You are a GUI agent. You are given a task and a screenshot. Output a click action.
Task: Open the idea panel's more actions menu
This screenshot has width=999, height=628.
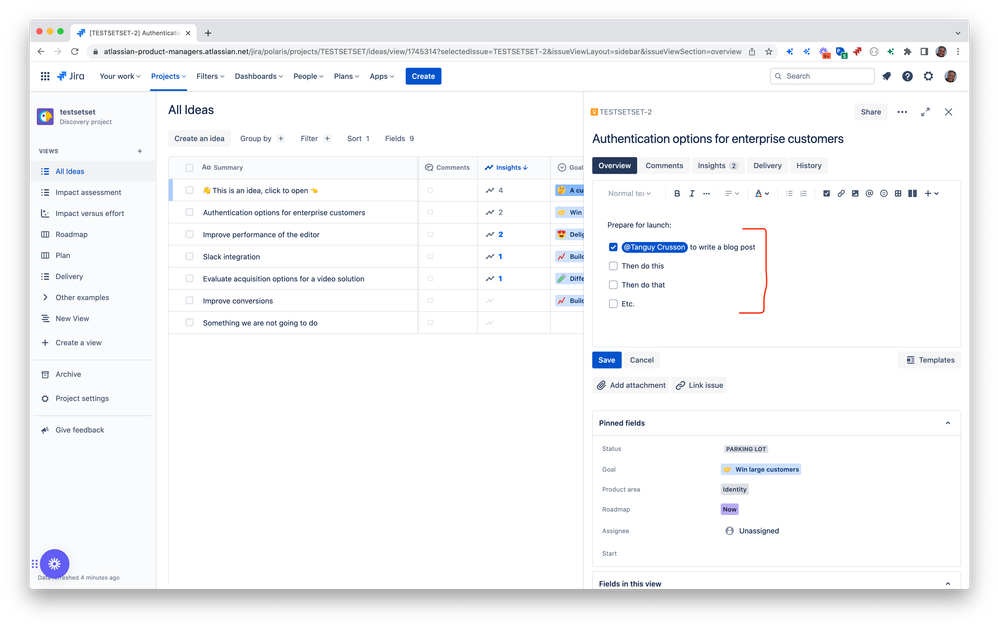pos(902,112)
